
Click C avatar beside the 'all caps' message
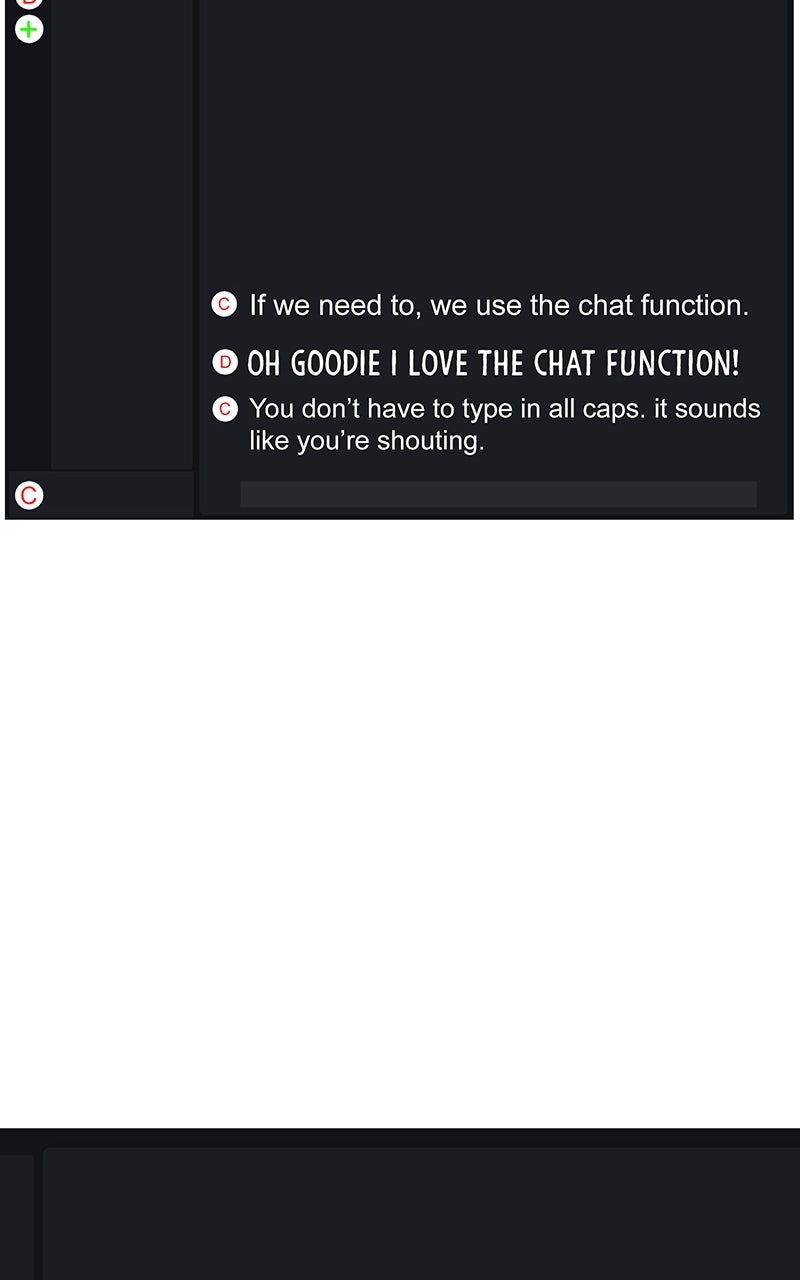pyautogui.click(x=225, y=409)
